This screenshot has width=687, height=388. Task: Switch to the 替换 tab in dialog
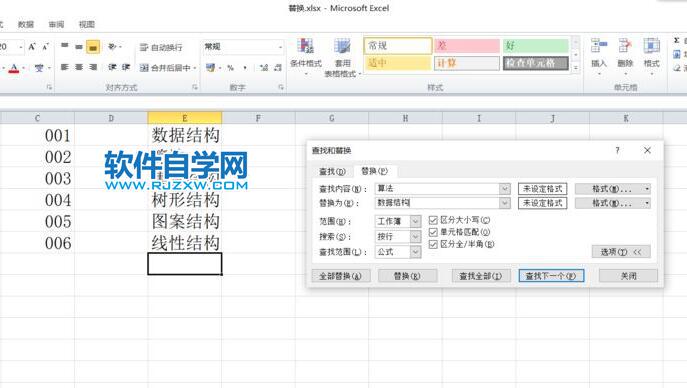374,171
